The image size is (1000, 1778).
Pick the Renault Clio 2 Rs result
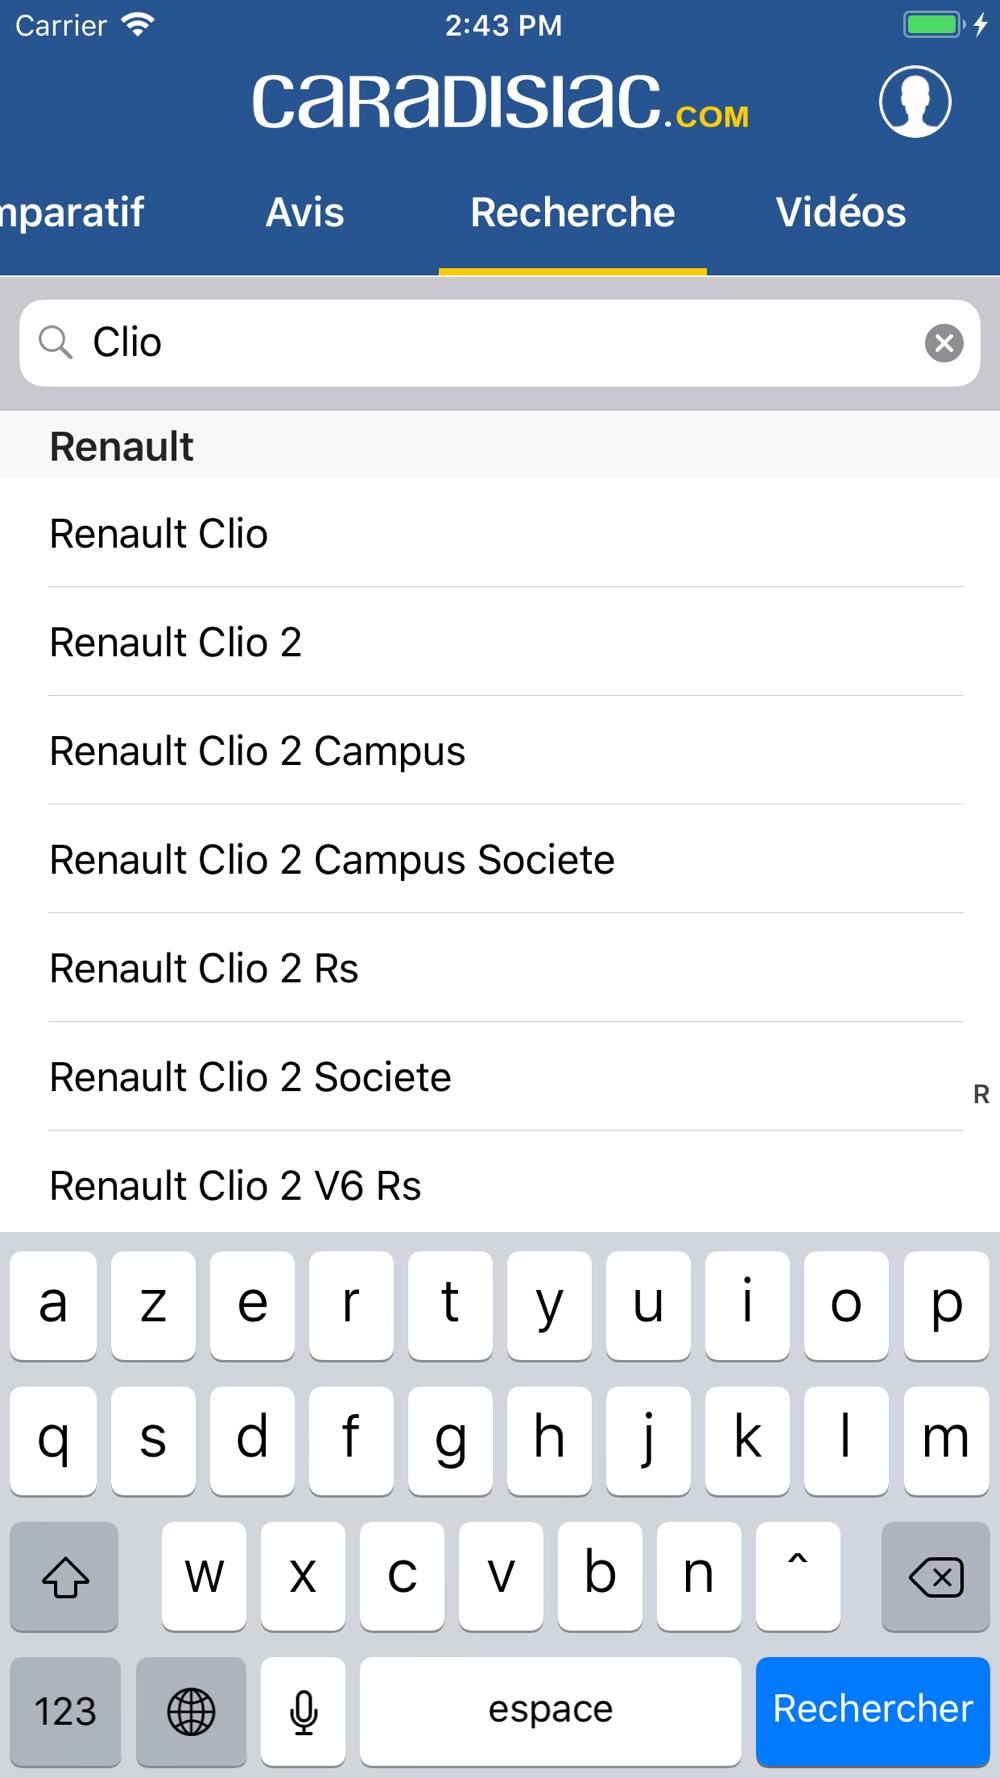[x=204, y=969]
